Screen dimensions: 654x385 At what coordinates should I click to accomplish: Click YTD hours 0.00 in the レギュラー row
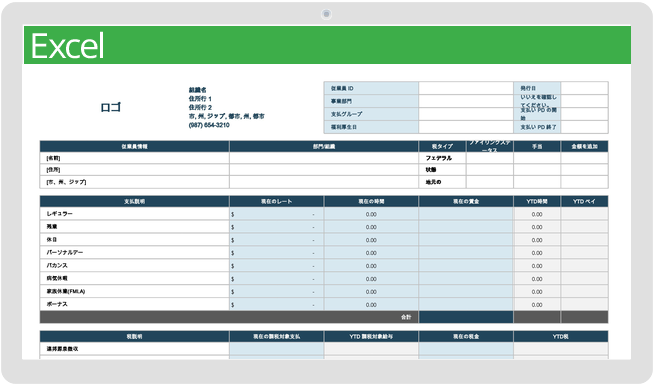coord(537,214)
